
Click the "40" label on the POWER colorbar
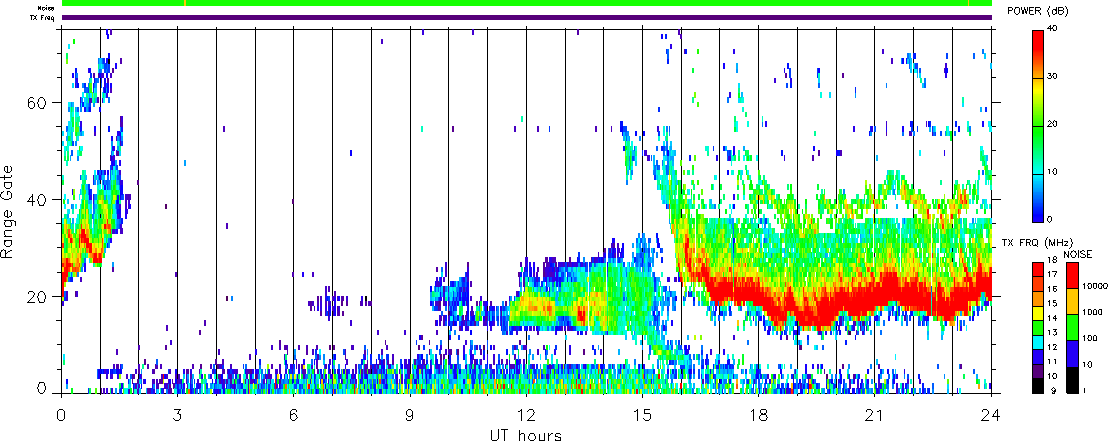tap(1054, 28)
